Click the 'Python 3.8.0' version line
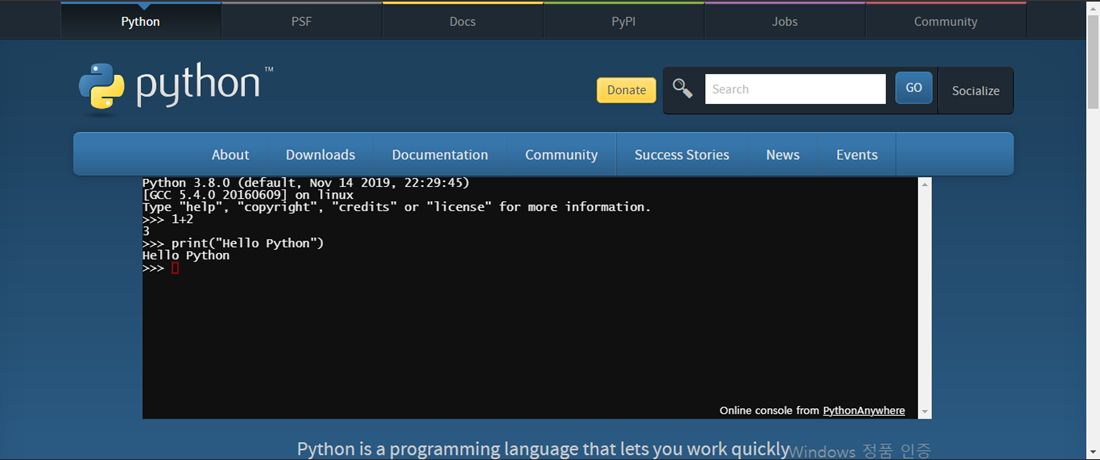 click(x=306, y=183)
